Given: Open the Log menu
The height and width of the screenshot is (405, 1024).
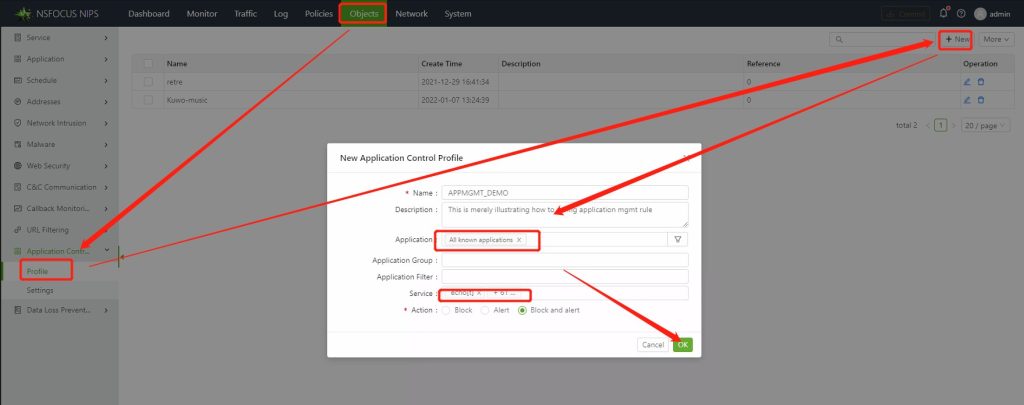Looking at the screenshot, I should click(281, 14).
